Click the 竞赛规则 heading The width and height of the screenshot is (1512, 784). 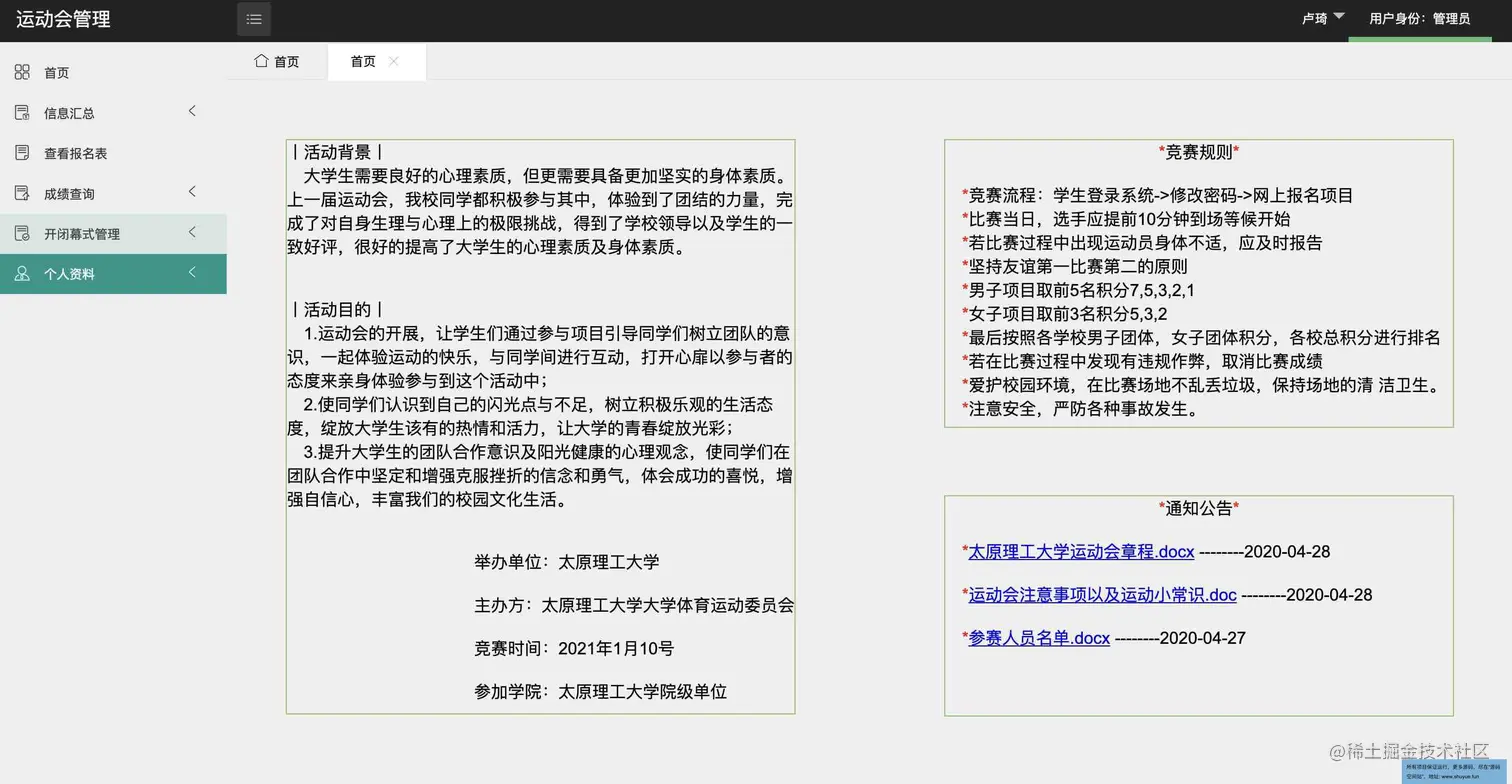pyautogui.click(x=1199, y=152)
